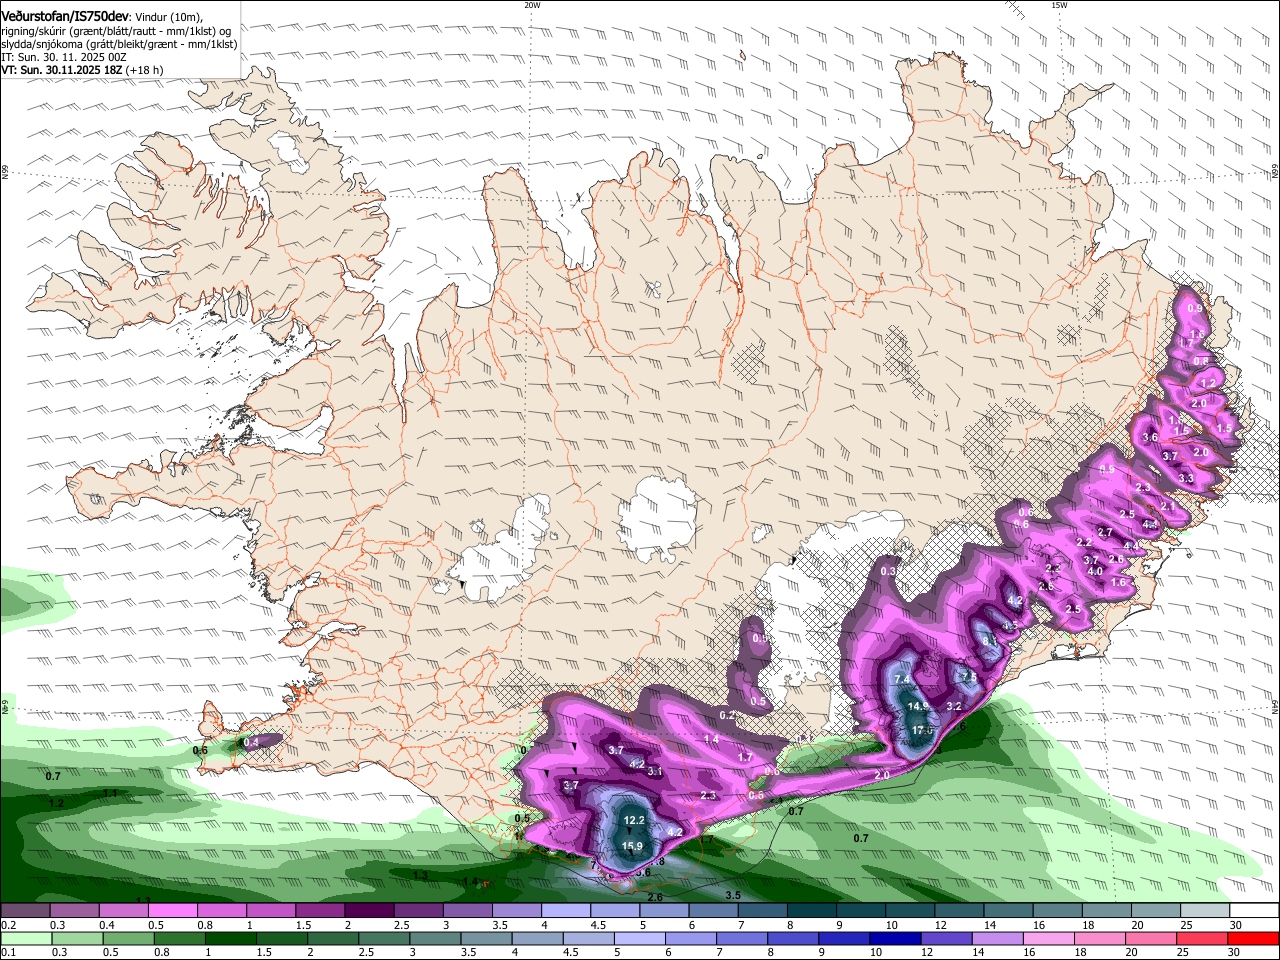Viewport: 1280px width, 960px height.
Task: Click the 0.4 value on Reykjanes peninsula
Action: coord(251,742)
